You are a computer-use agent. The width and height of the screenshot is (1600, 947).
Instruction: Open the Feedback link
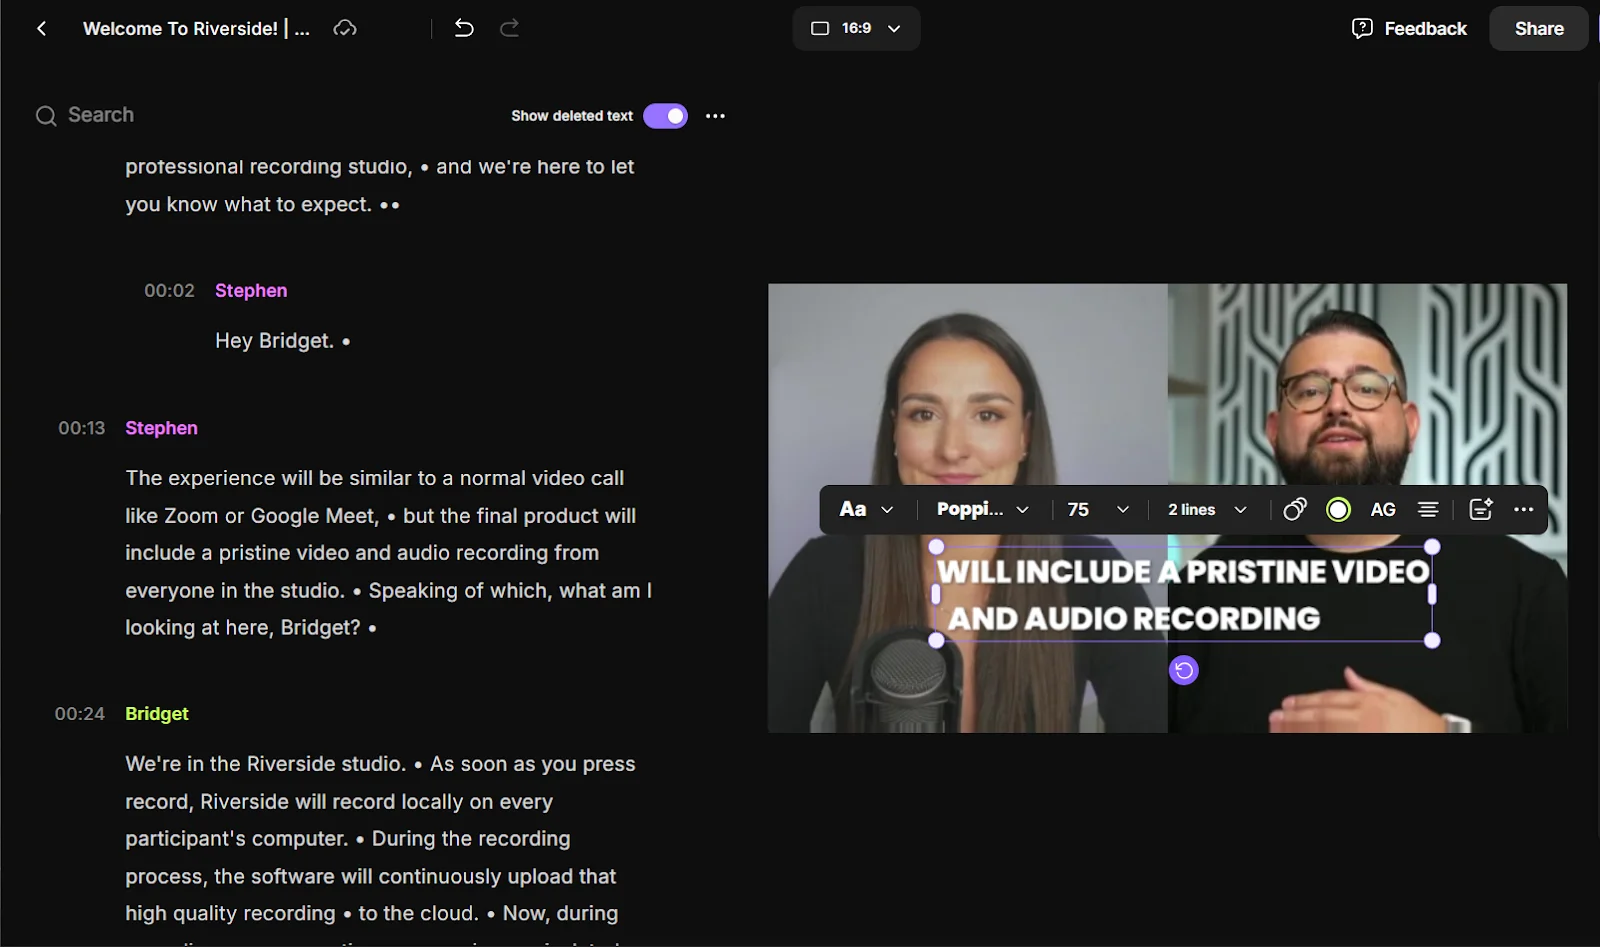(1409, 29)
